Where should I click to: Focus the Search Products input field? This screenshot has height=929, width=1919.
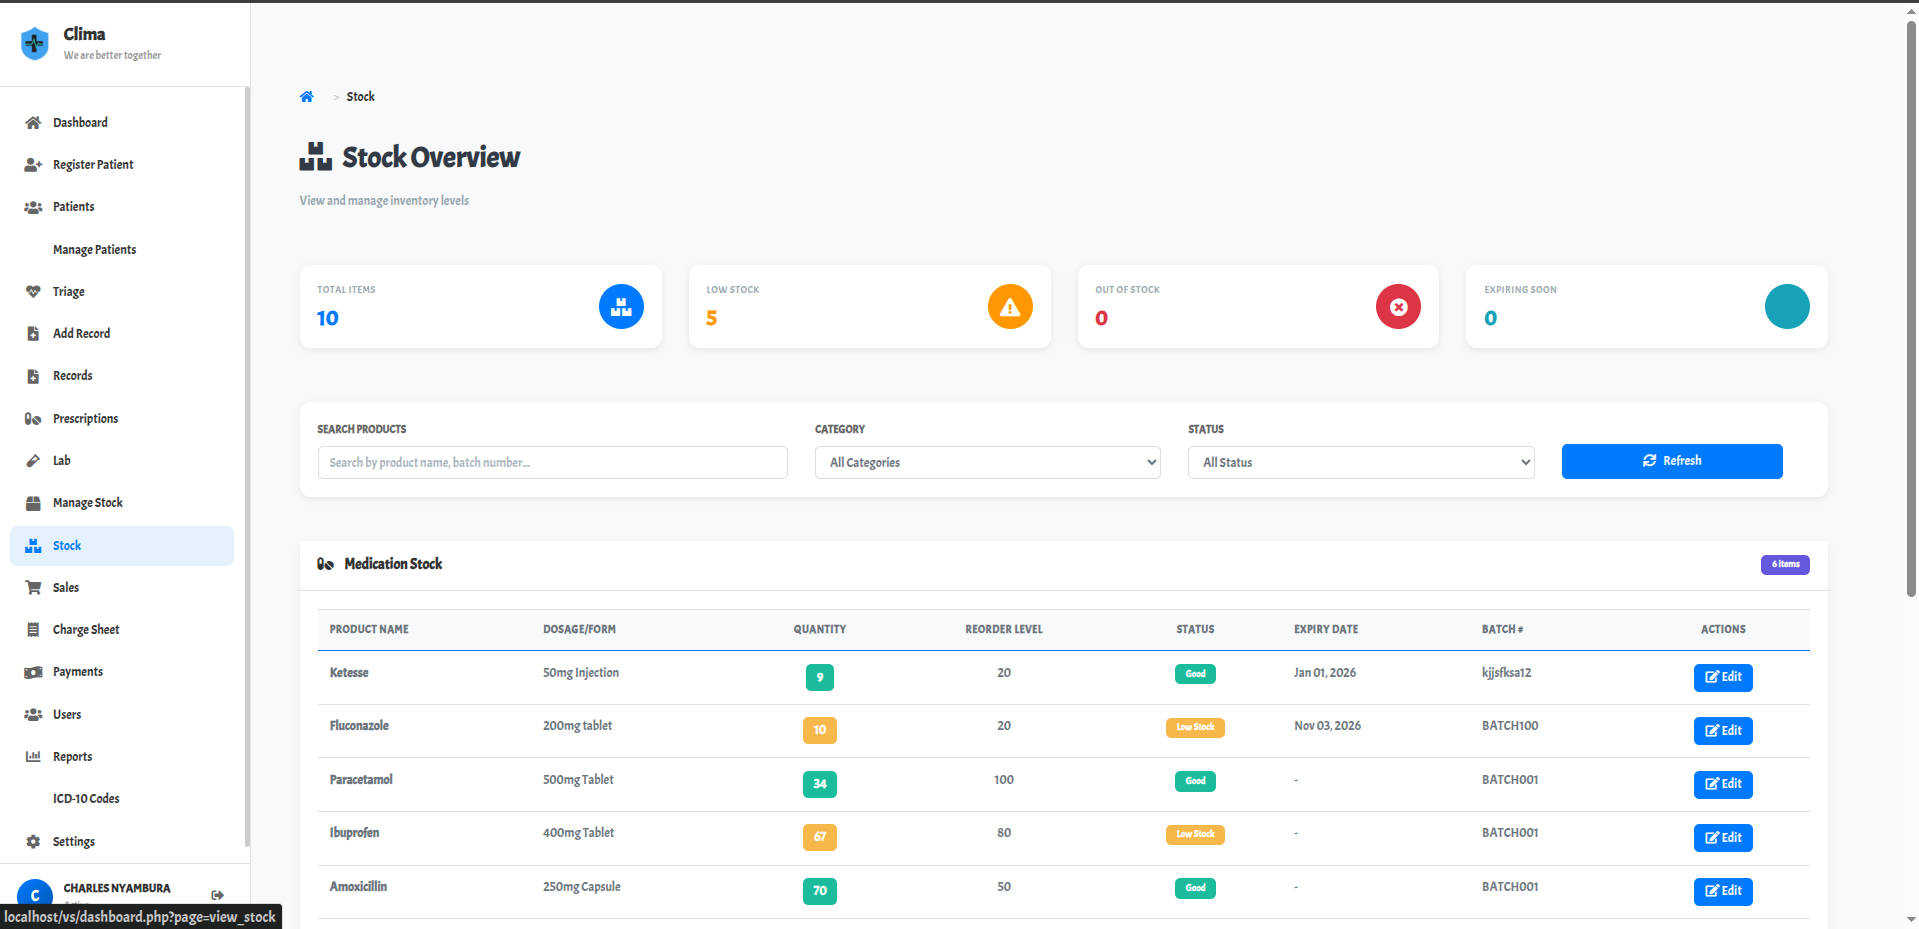552,462
